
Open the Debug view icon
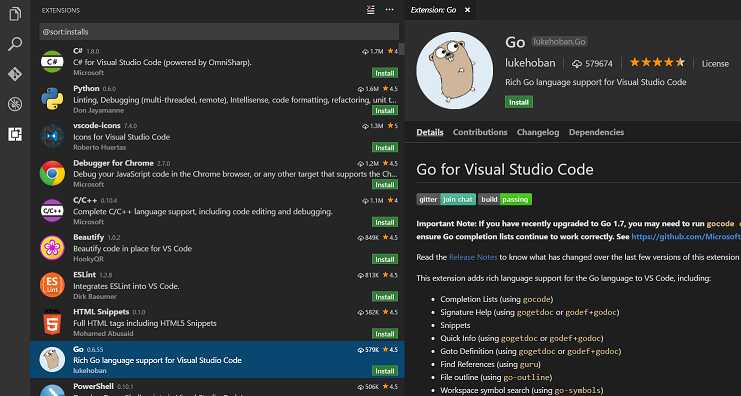click(15, 104)
